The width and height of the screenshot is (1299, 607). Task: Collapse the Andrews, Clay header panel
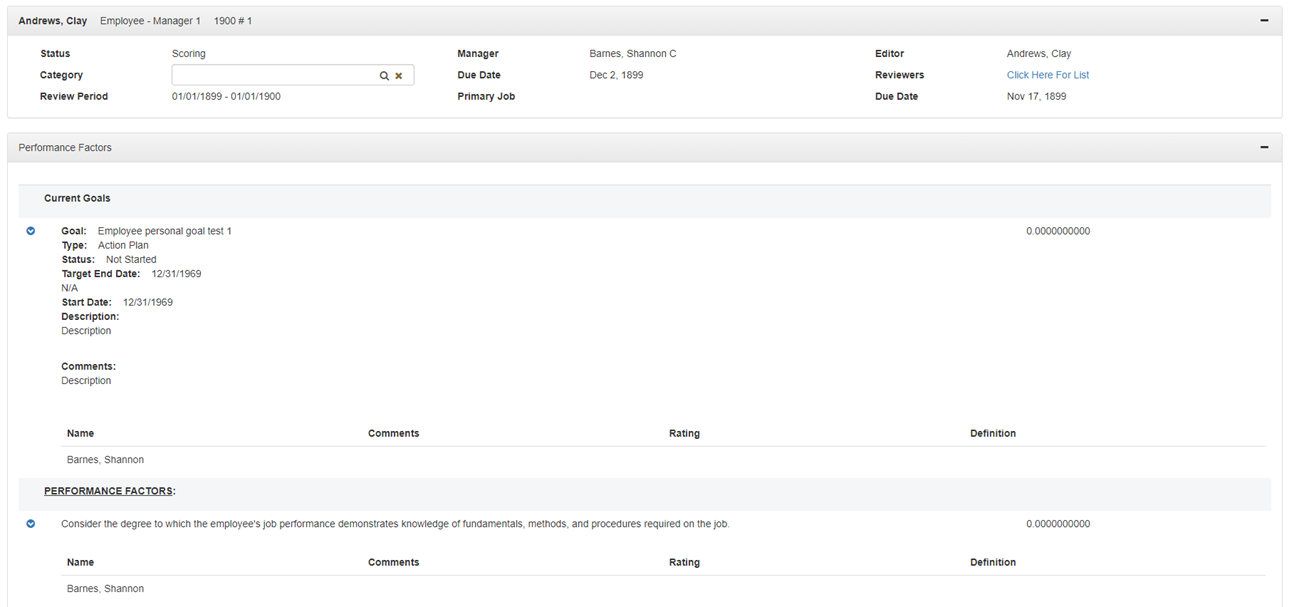tap(1264, 20)
